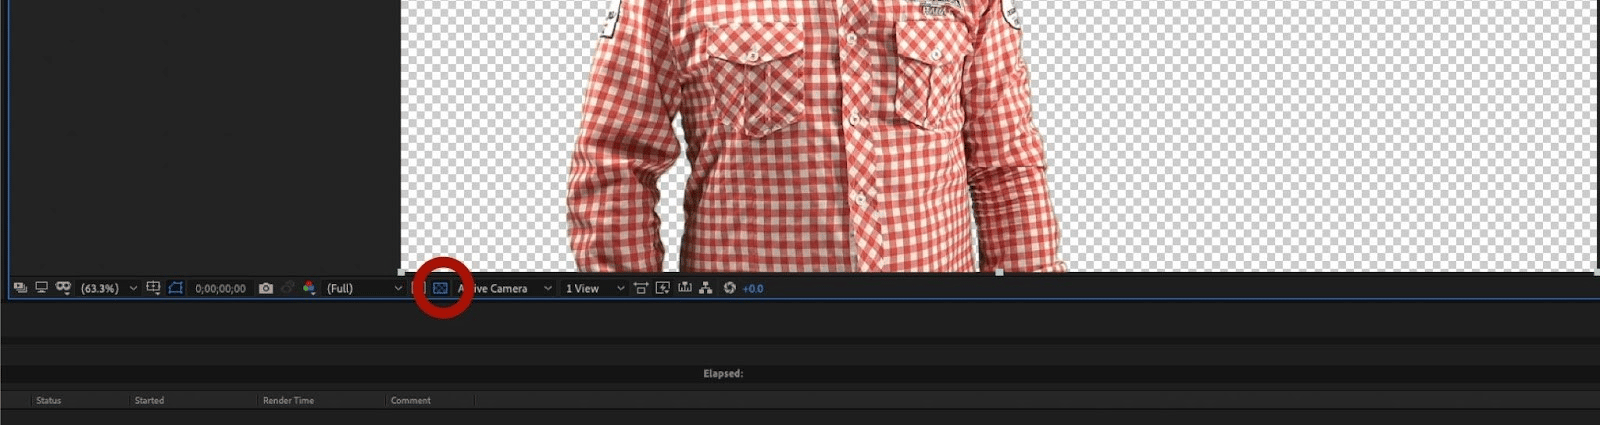Toggle mask and shape path visibility
Viewport: 1600px width, 425px height.
pos(63,288)
